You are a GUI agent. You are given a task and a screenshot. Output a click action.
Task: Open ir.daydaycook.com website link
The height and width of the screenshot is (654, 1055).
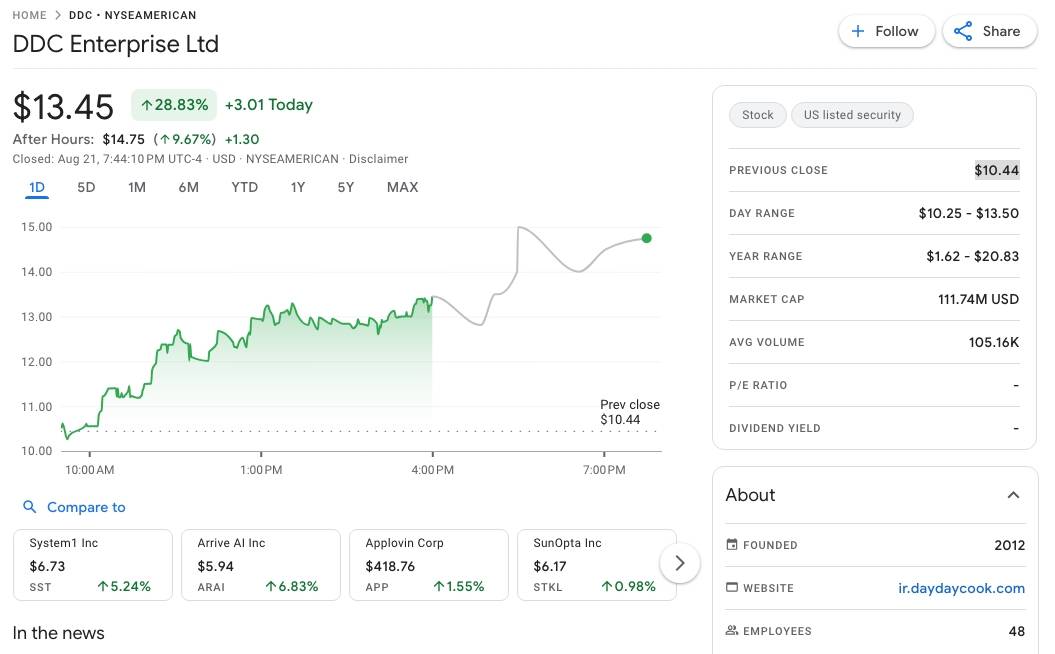pos(961,588)
